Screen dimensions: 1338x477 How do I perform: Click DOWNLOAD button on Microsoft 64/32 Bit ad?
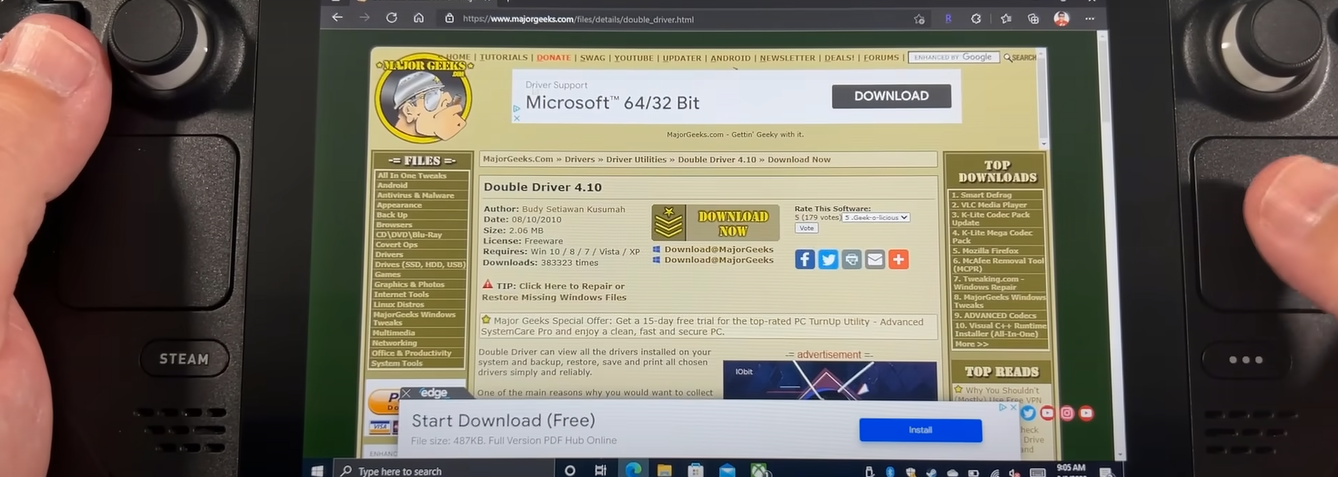891,96
